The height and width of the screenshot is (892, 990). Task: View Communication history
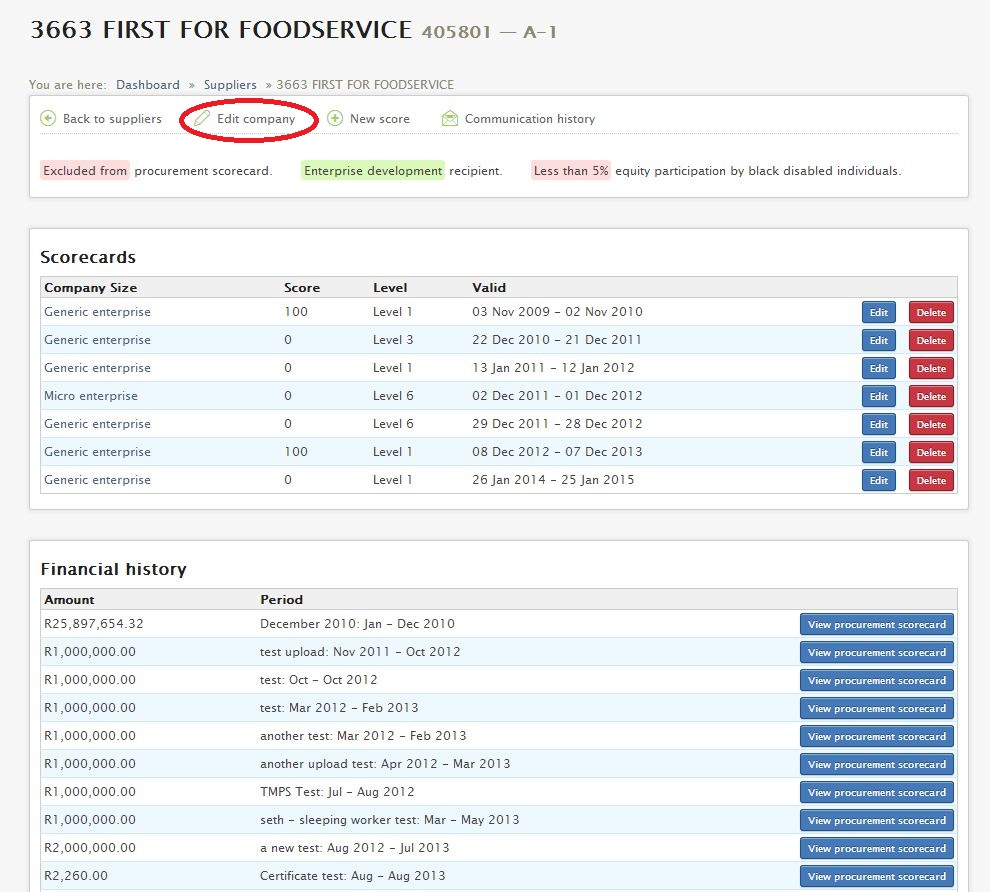(x=530, y=119)
